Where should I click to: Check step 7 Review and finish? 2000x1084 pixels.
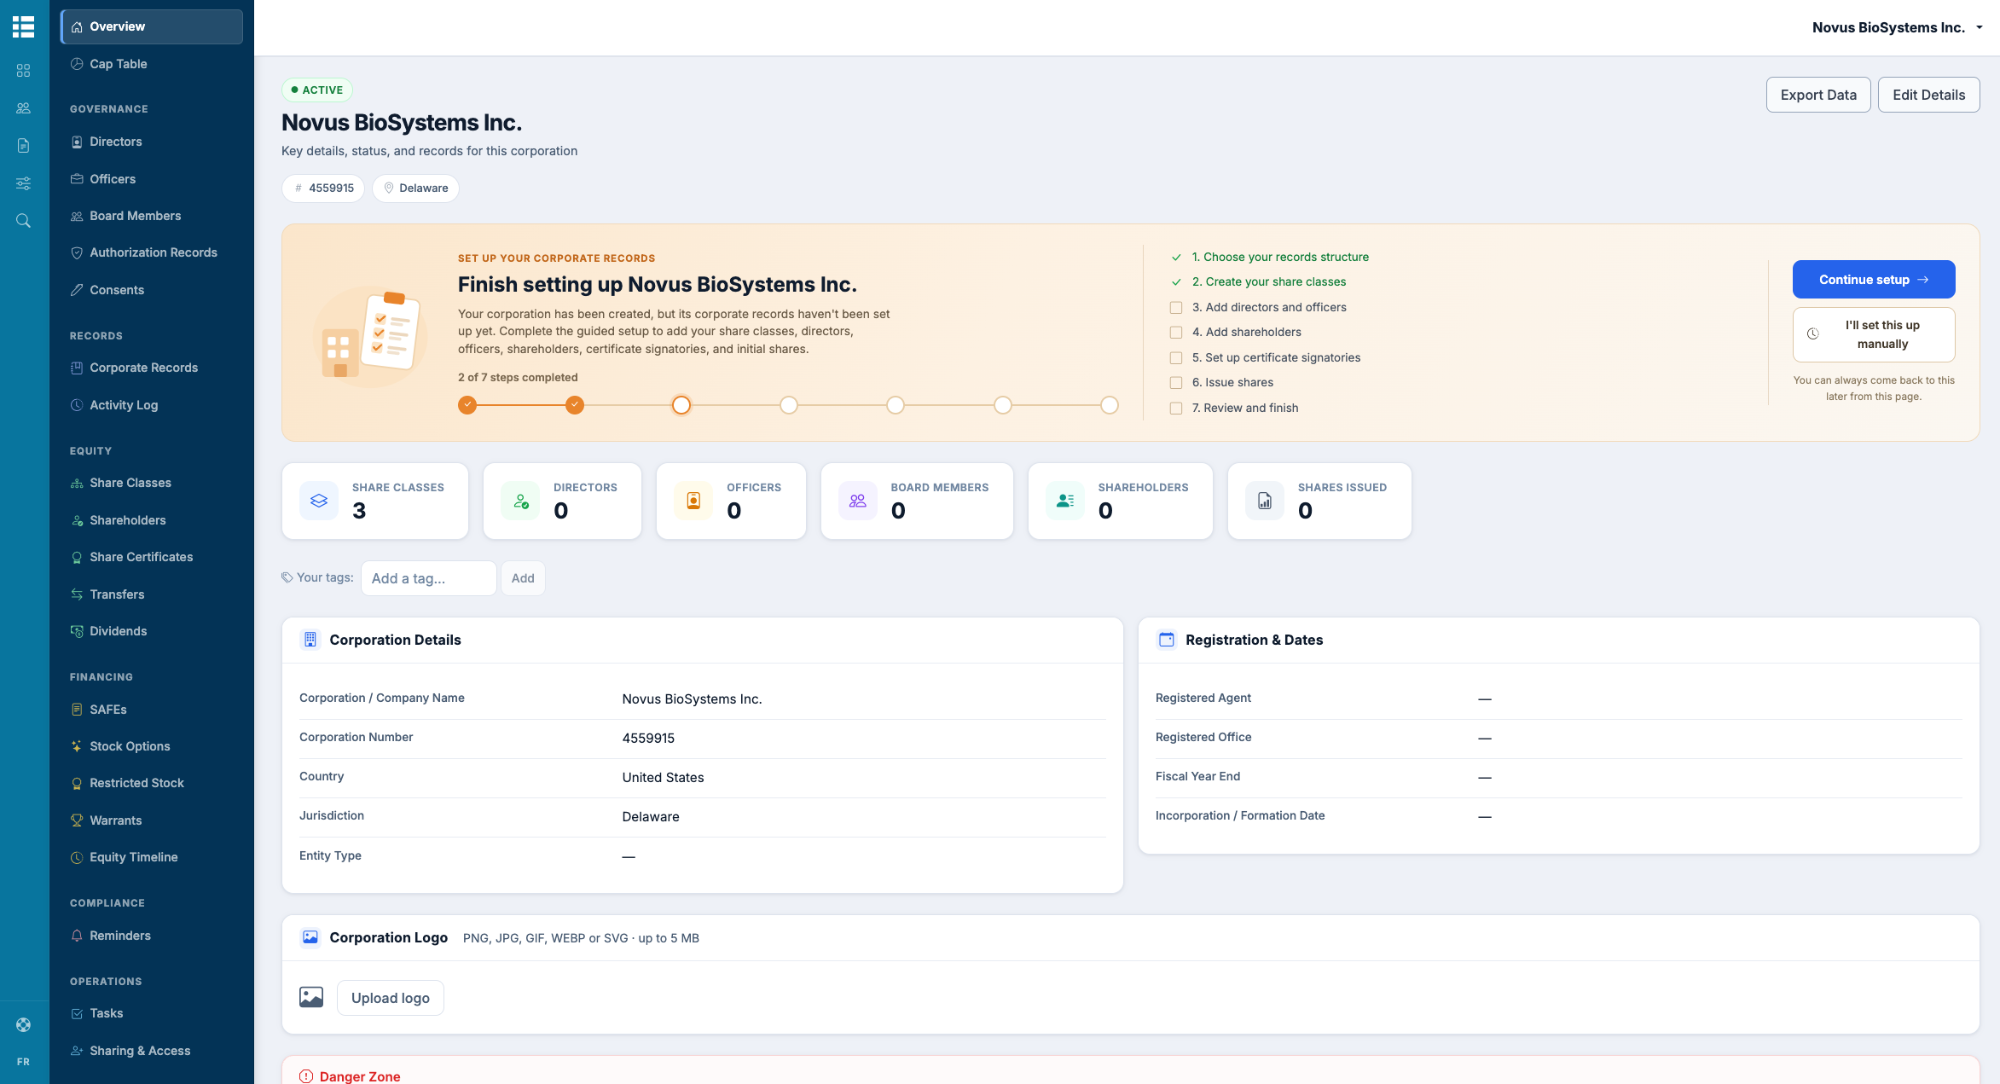coord(1176,408)
